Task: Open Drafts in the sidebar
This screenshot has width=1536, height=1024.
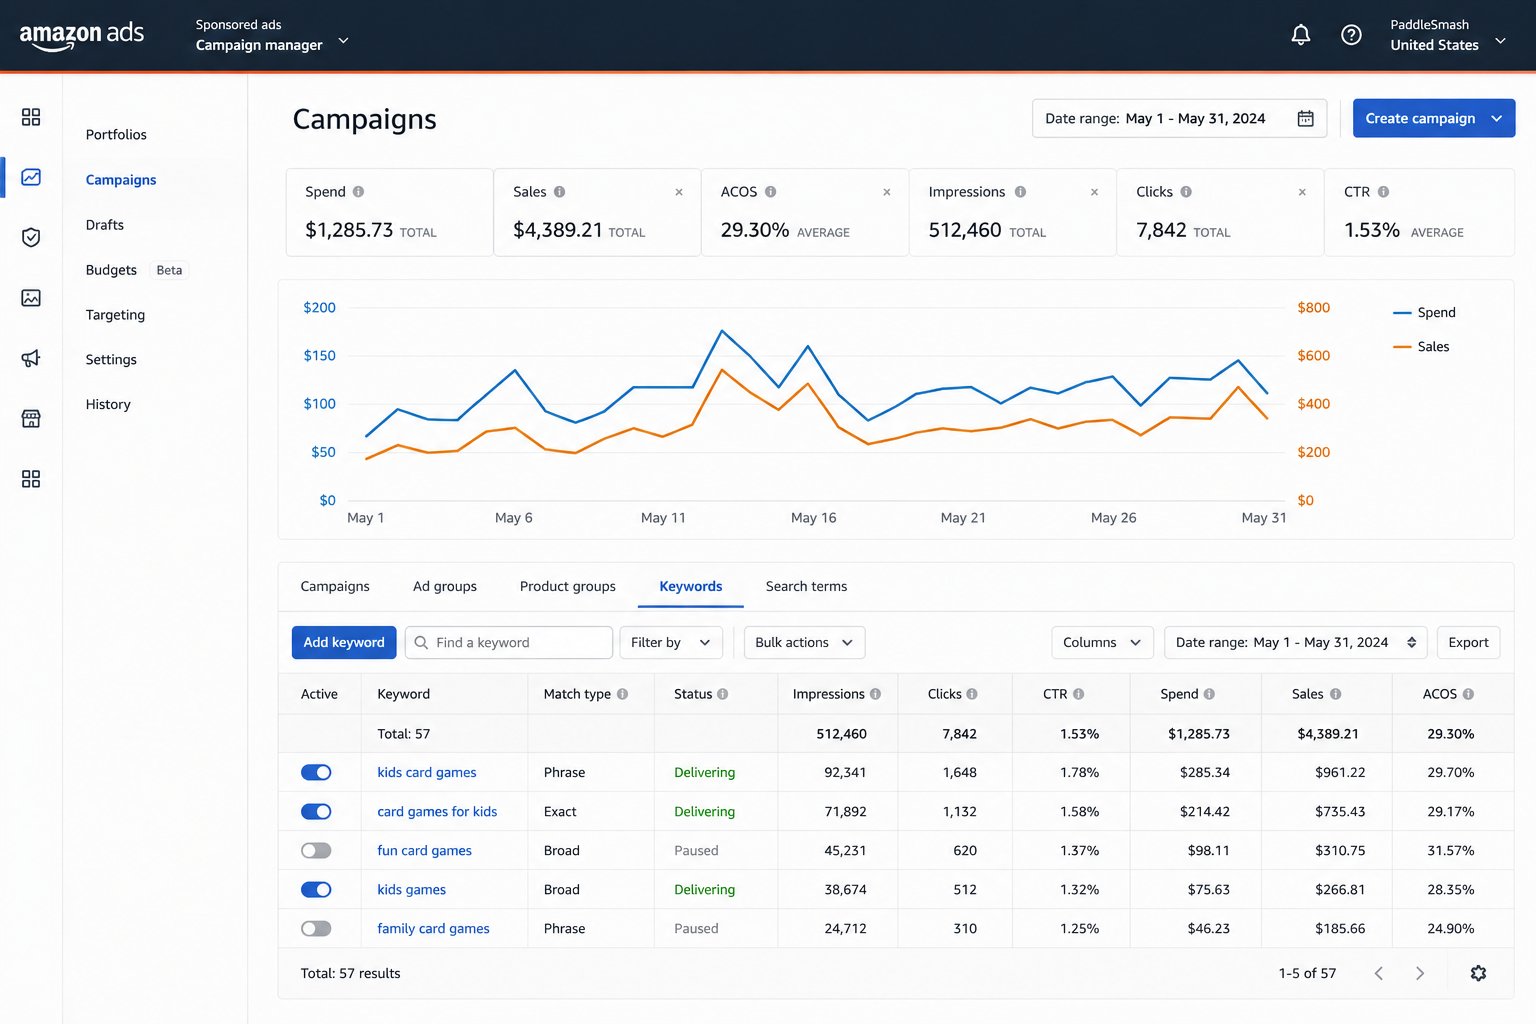Action: [x=105, y=225]
